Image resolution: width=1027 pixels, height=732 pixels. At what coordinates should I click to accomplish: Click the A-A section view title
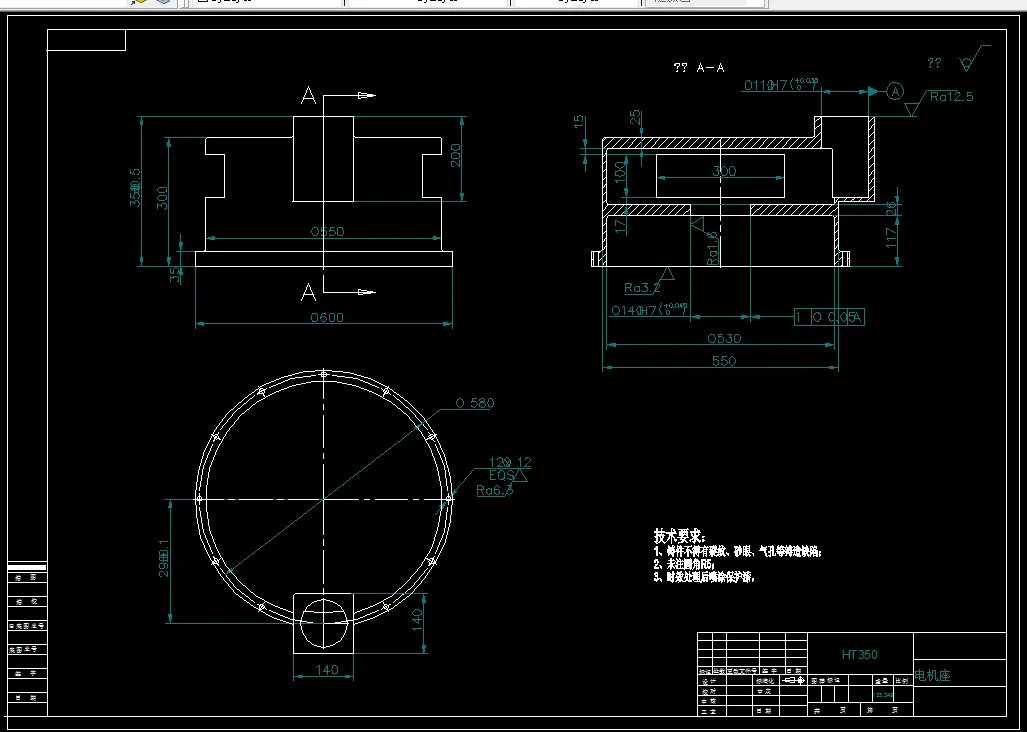click(x=699, y=67)
